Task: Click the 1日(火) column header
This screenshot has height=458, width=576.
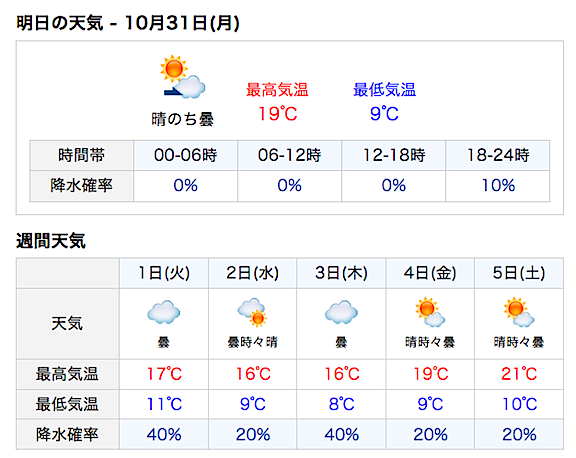Action: (x=164, y=273)
